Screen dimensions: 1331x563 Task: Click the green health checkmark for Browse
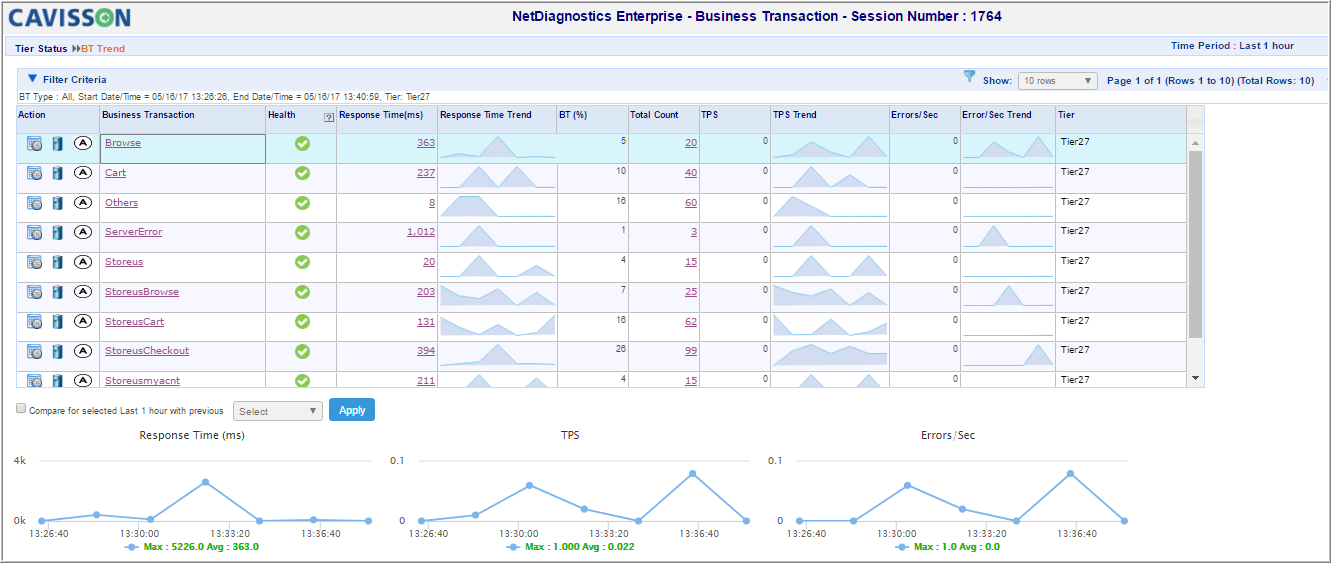click(302, 144)
